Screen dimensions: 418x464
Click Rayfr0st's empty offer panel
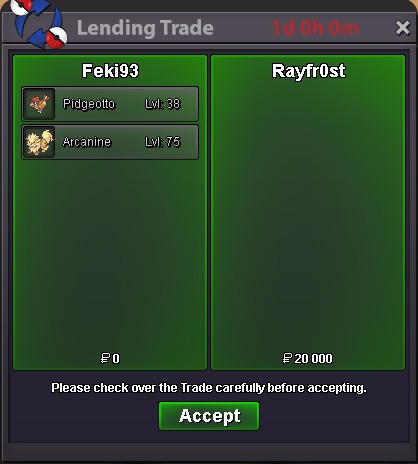coord(308,213)
